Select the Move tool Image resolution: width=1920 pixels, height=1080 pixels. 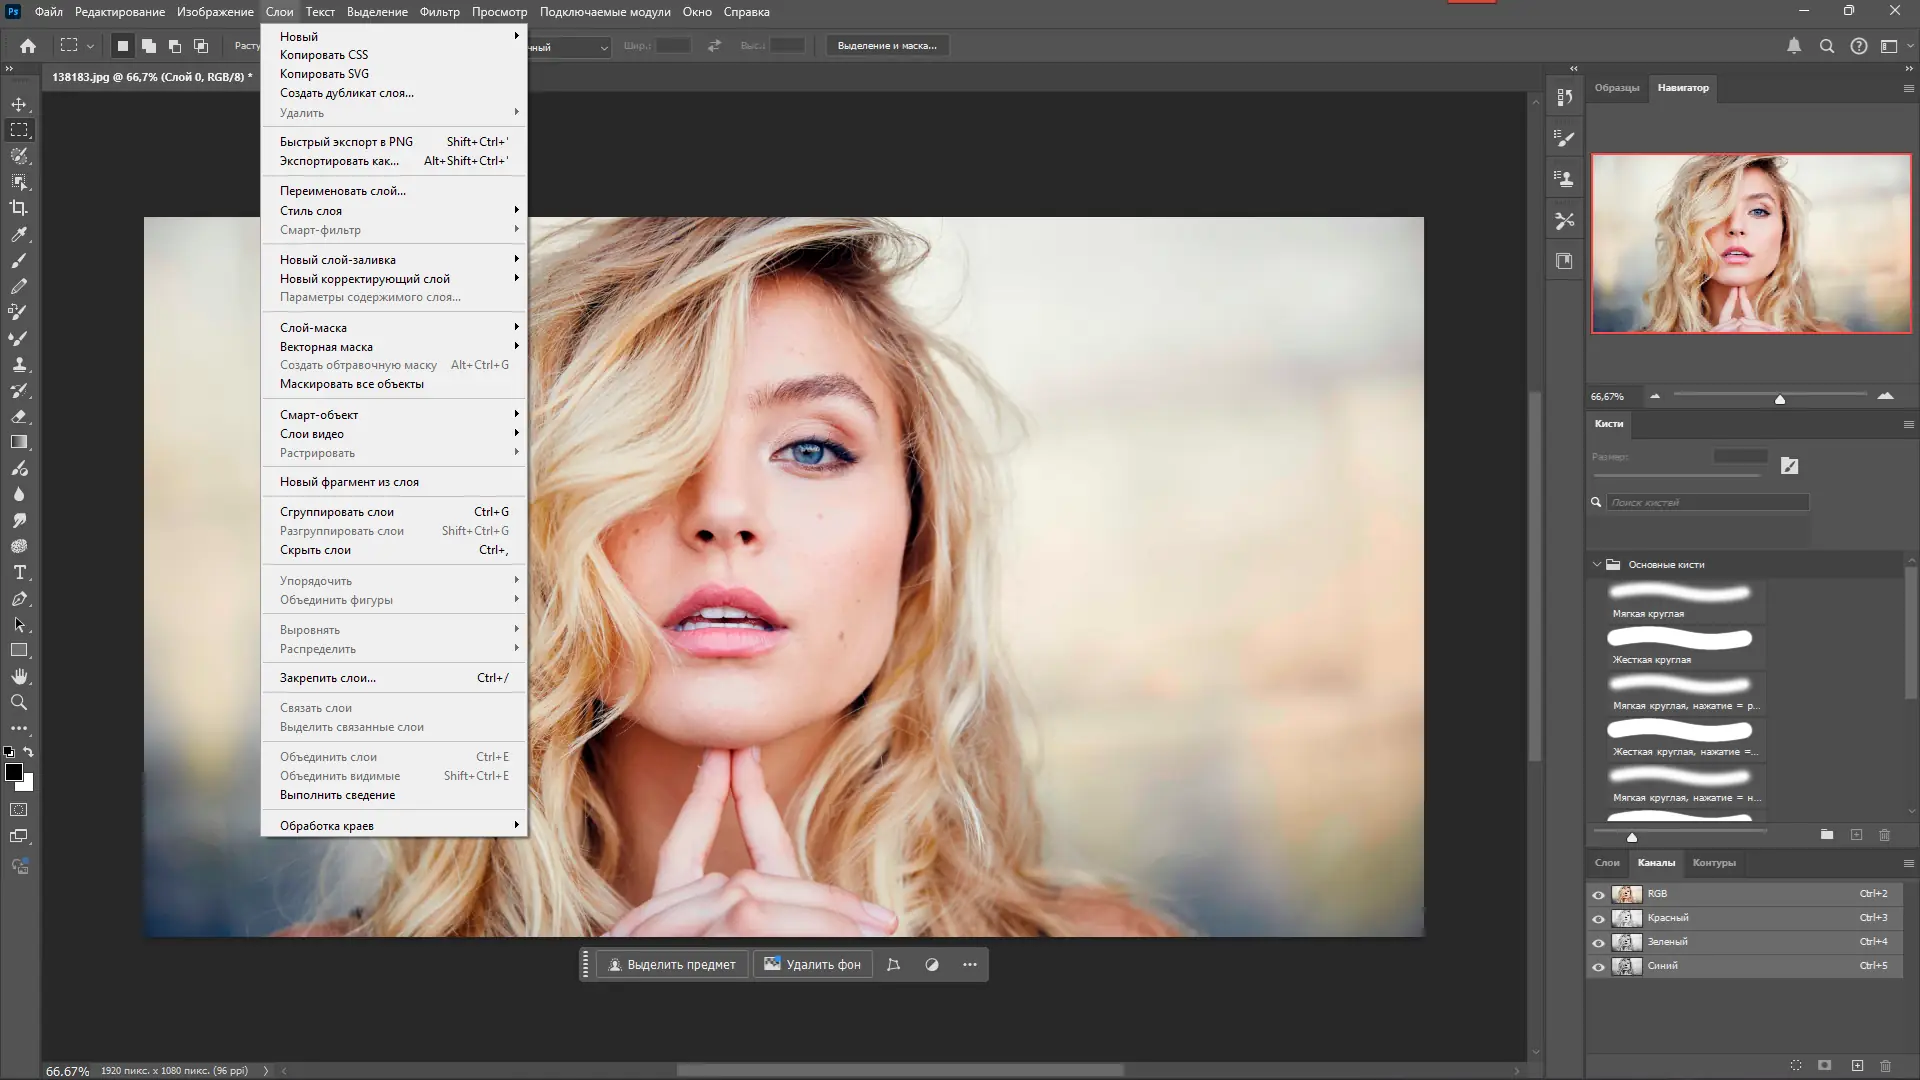[x=19, y=104]
